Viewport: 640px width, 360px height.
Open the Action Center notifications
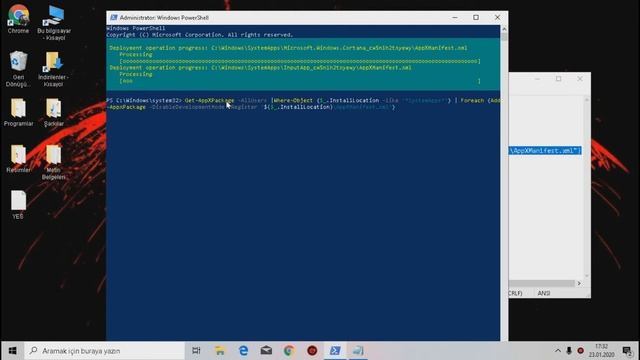coord(627,351)
